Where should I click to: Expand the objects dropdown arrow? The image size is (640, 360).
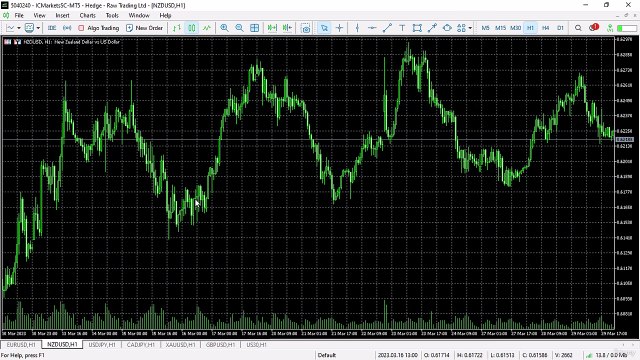pyautogui.click(x=470, y=28)
